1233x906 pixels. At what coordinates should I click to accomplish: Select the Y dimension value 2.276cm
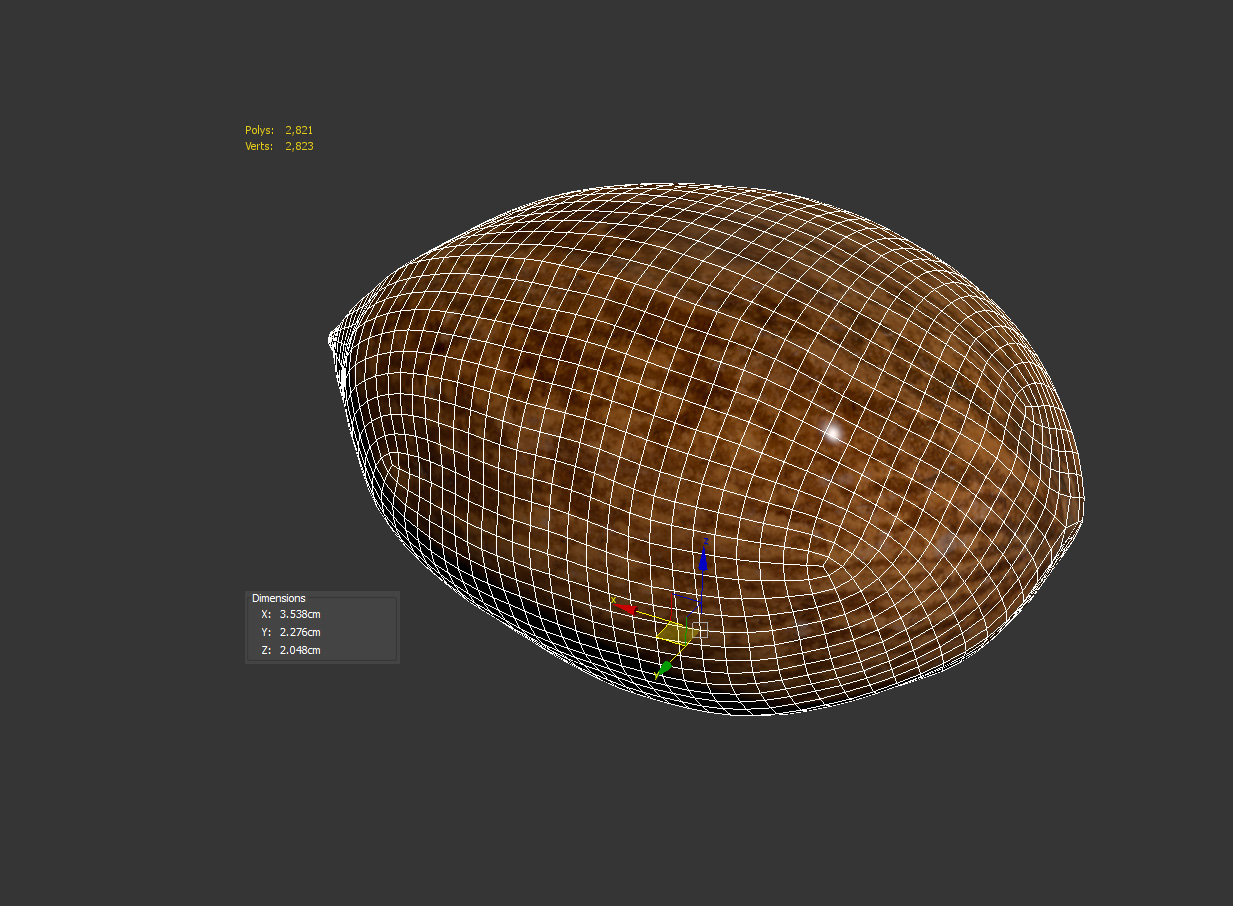[300, 632]
